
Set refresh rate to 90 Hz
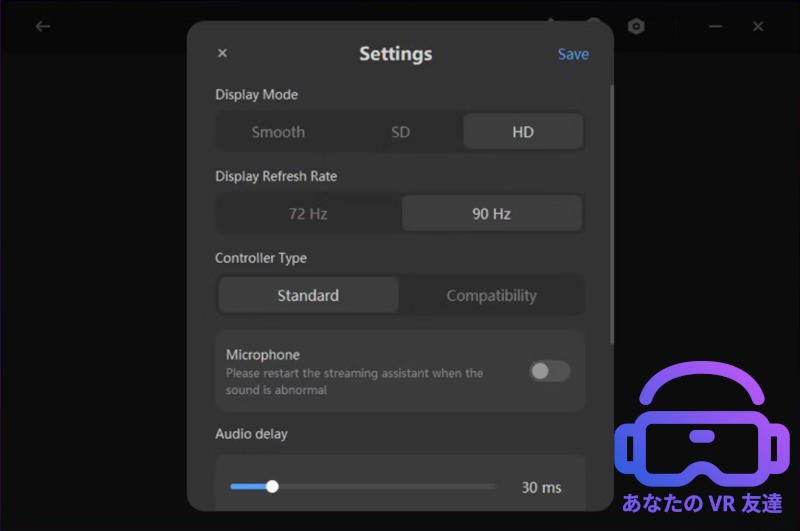click(492, 213)
